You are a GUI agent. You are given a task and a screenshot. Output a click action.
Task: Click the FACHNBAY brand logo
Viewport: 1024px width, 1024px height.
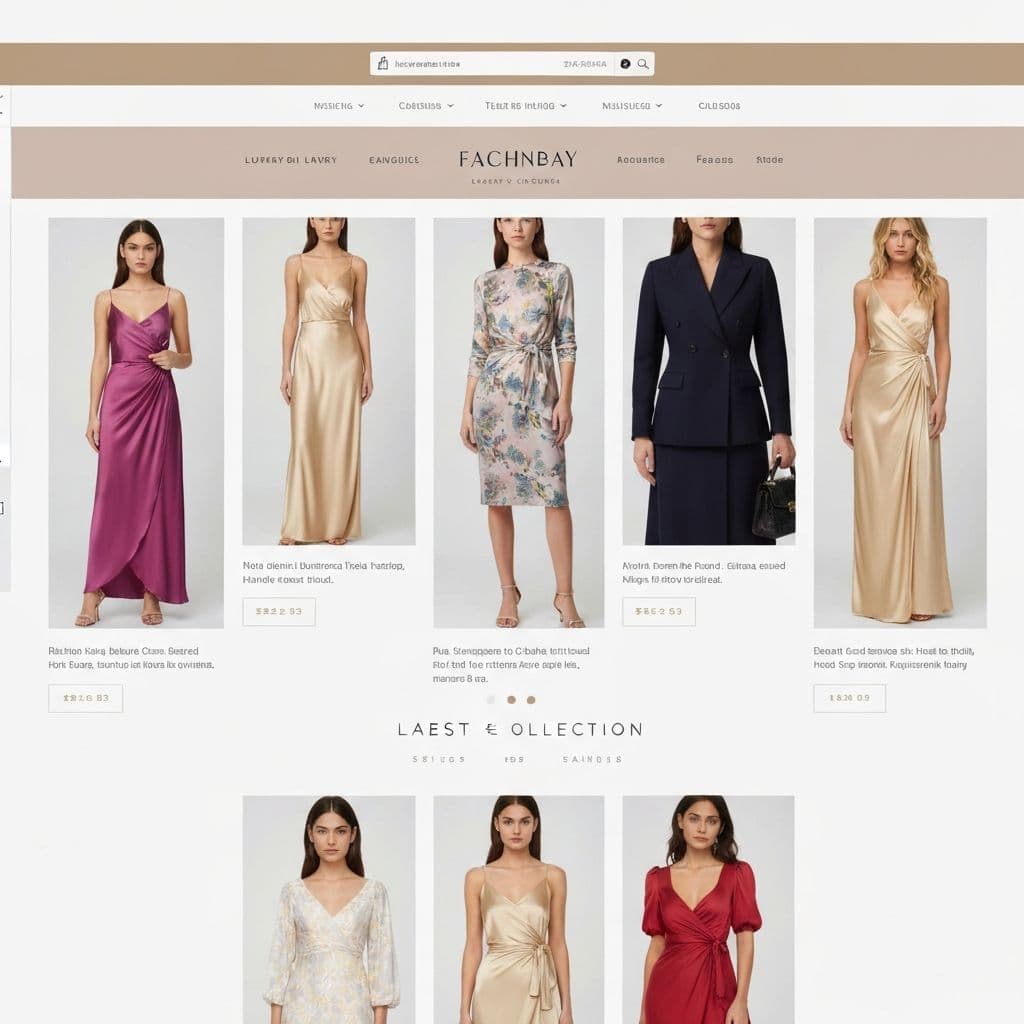(x=517, y=157)
